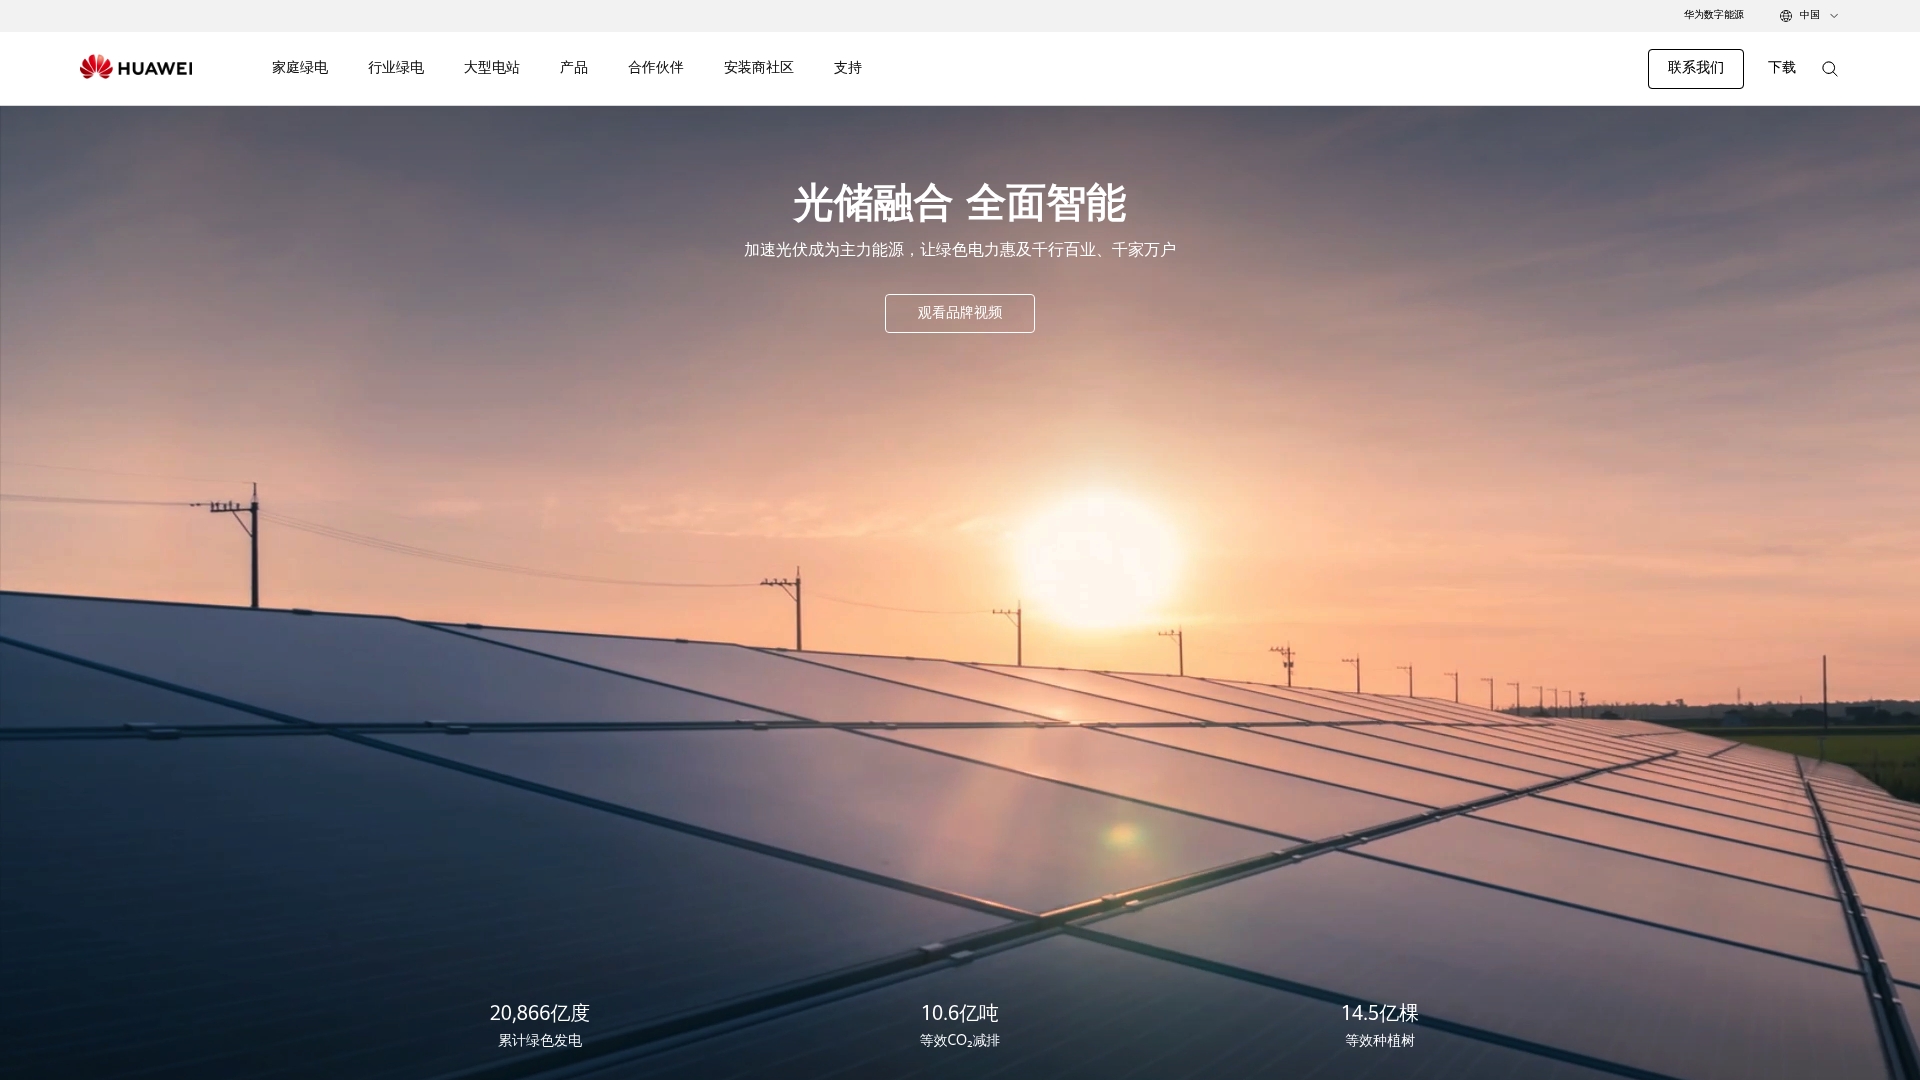The width and height of the screenshot is (1920, 1080).
Task: Click 观看品牌视频 to watch brand video
Action: 959,313
